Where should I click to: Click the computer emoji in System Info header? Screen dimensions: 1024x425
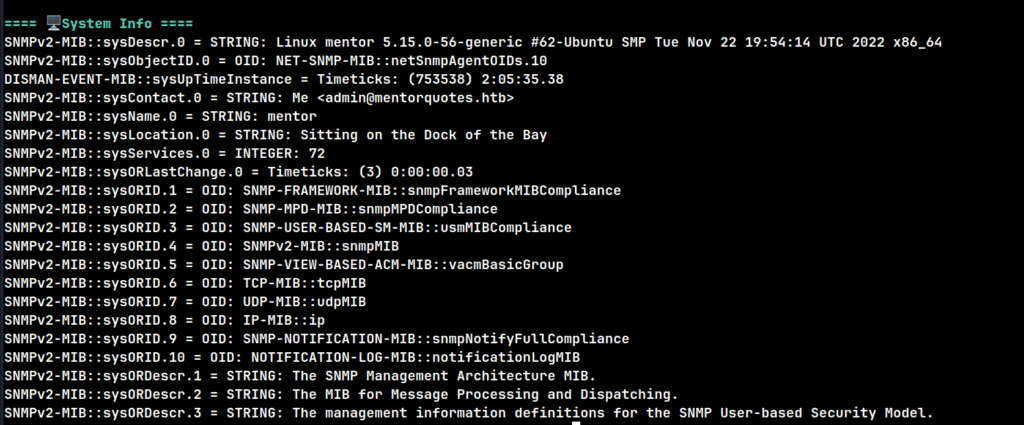(54, 24)
